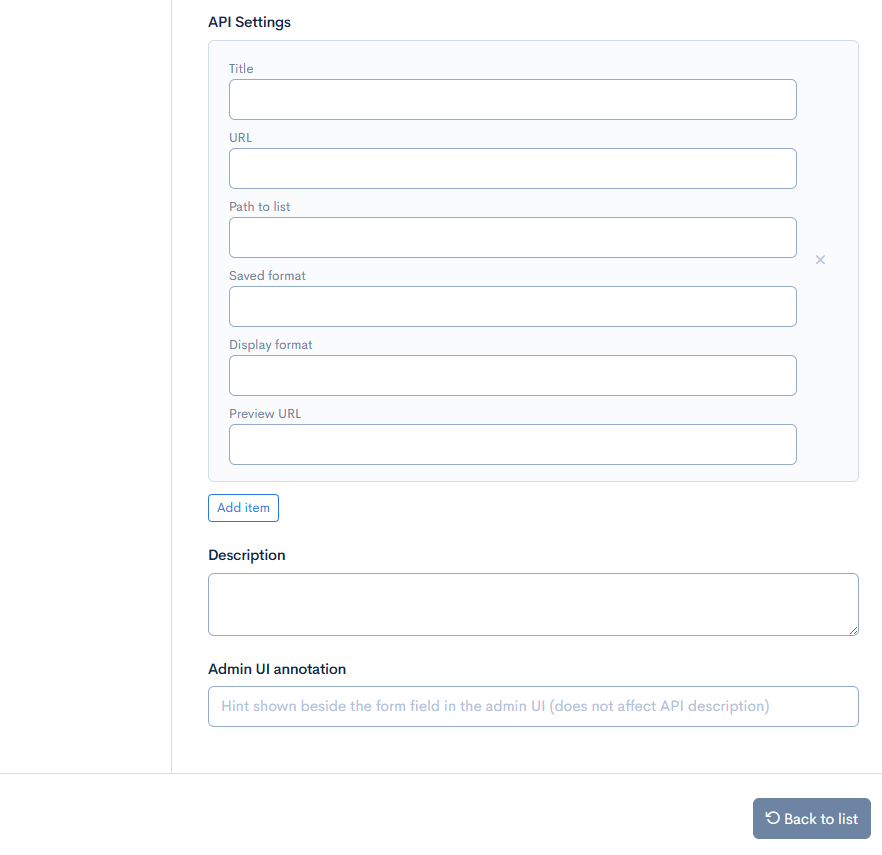882x855 pixels.
Task: Click the API Settings section heading
Action: [x=249, y=22]
